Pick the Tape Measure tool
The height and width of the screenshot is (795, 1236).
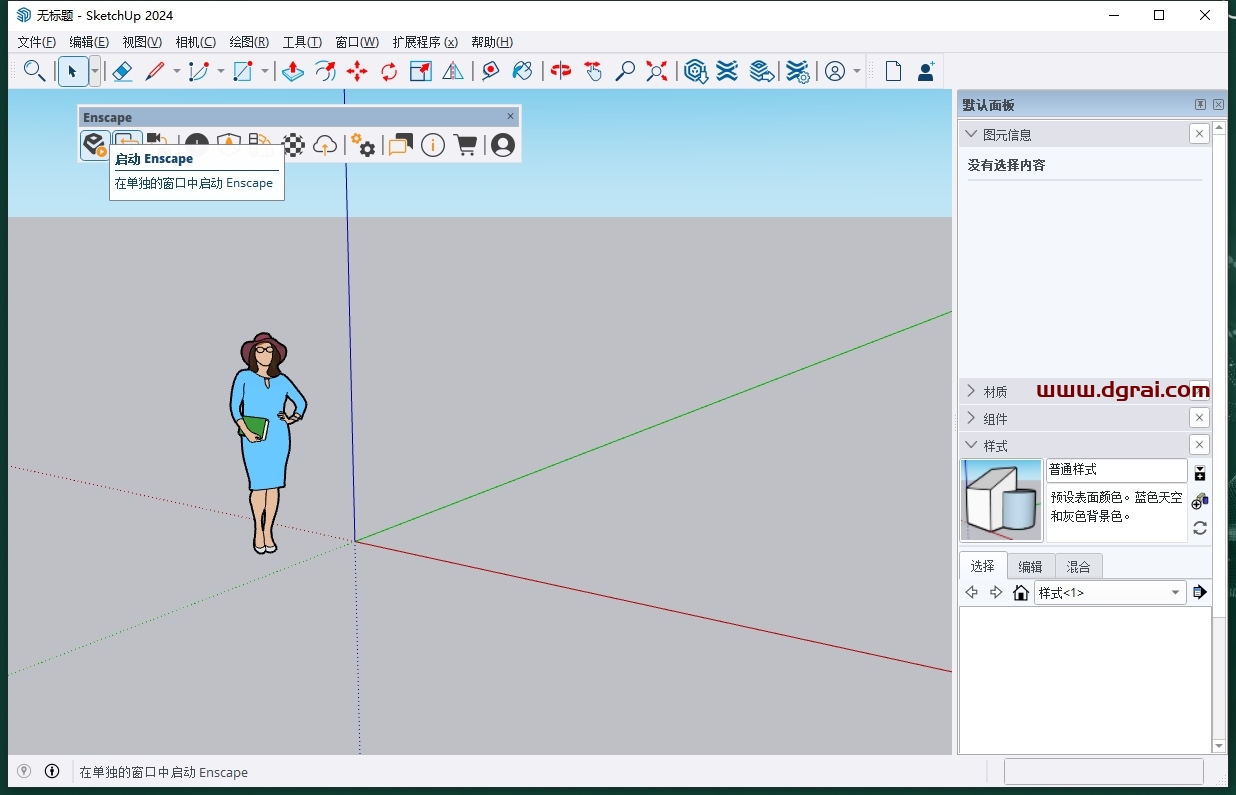[x=490, y=71]
